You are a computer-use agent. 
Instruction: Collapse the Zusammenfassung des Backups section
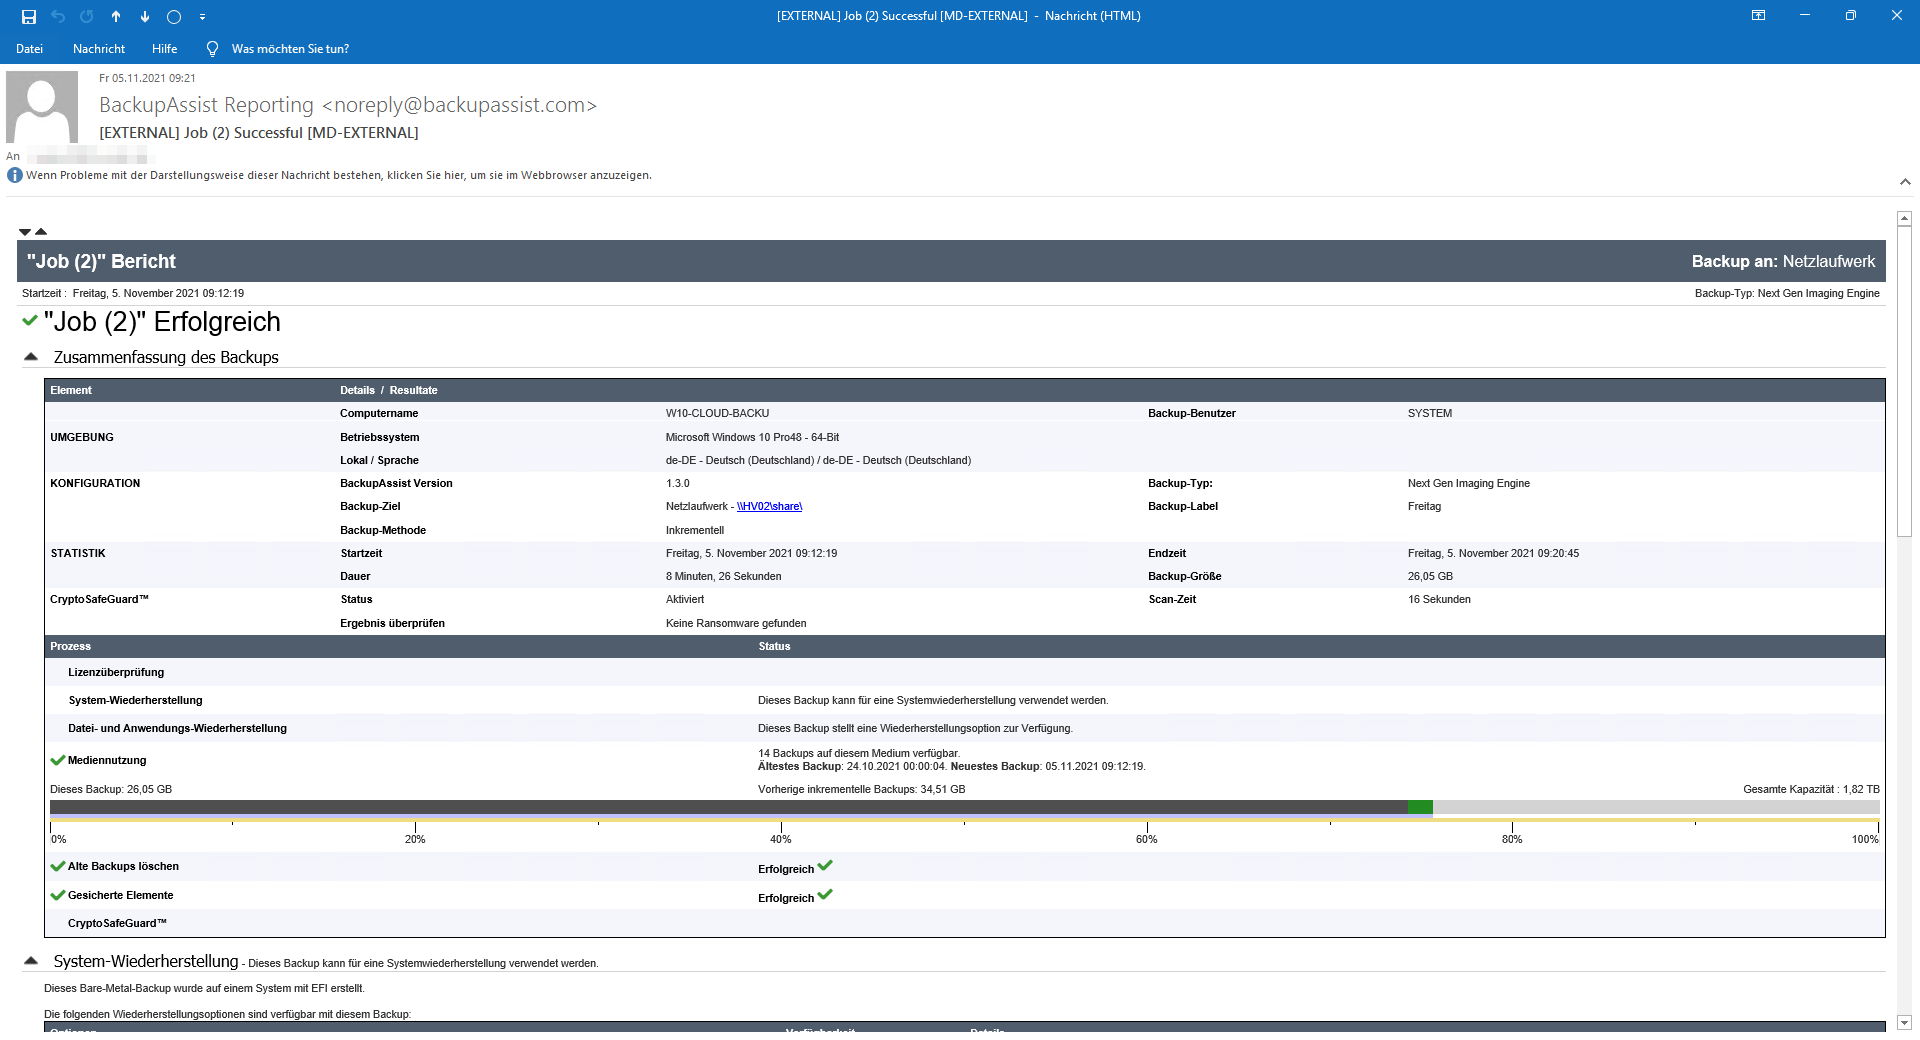[x=31, y=357]
